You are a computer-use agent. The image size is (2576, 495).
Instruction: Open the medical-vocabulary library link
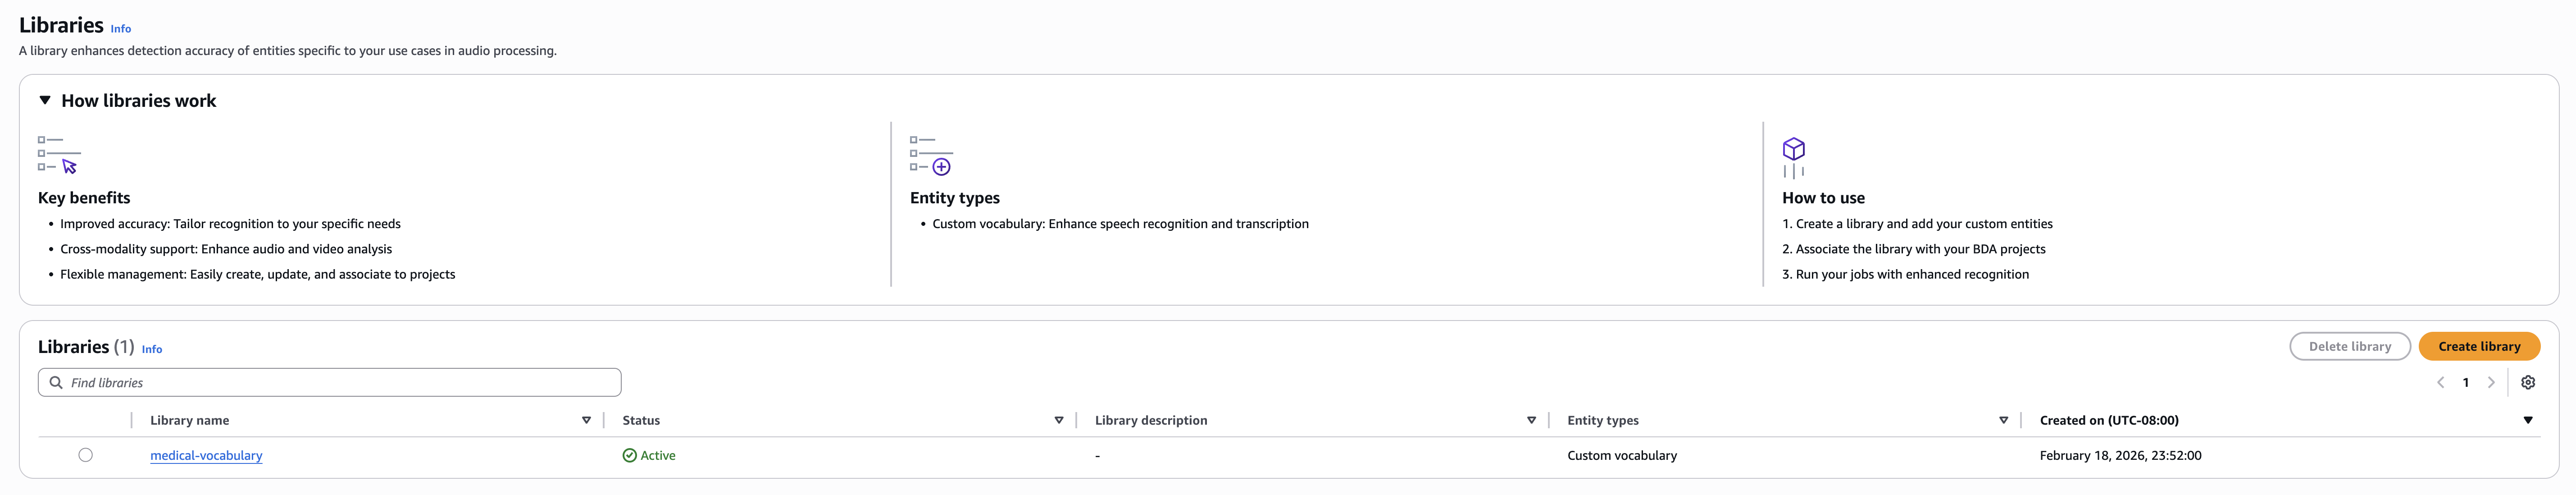point(206,456)
